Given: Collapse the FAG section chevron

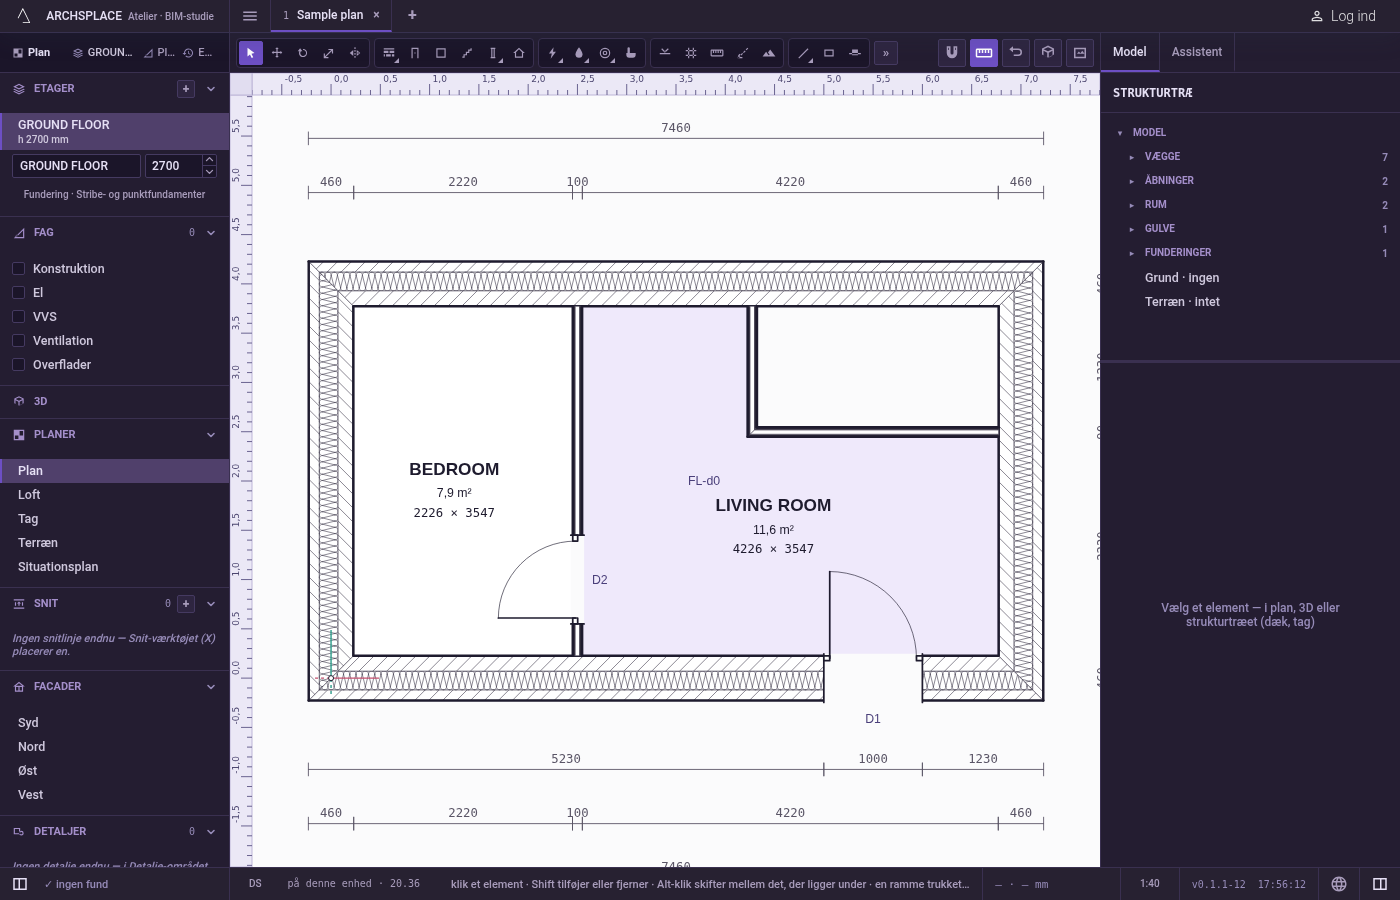Looking at the screenshot, I should (x=211, y=233).
